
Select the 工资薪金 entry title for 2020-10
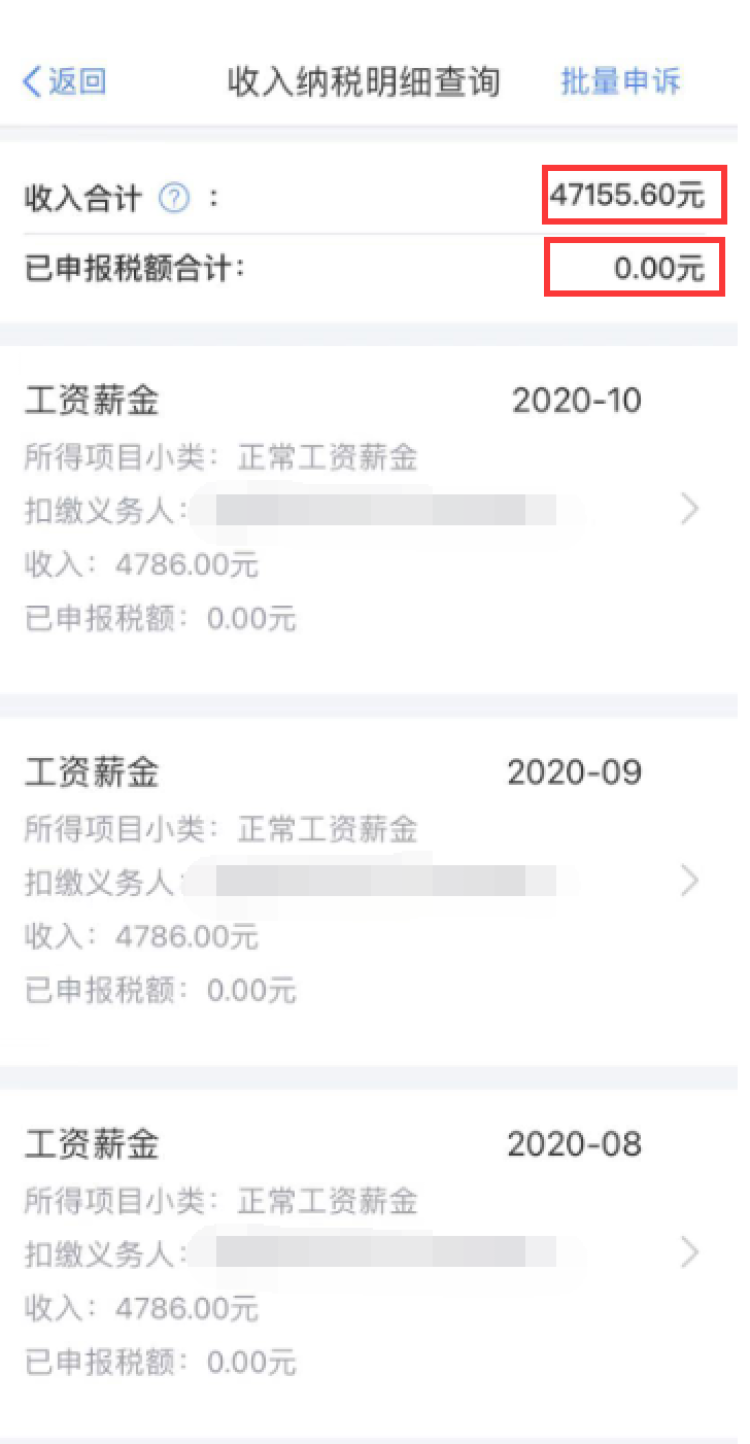click(91, 402)
